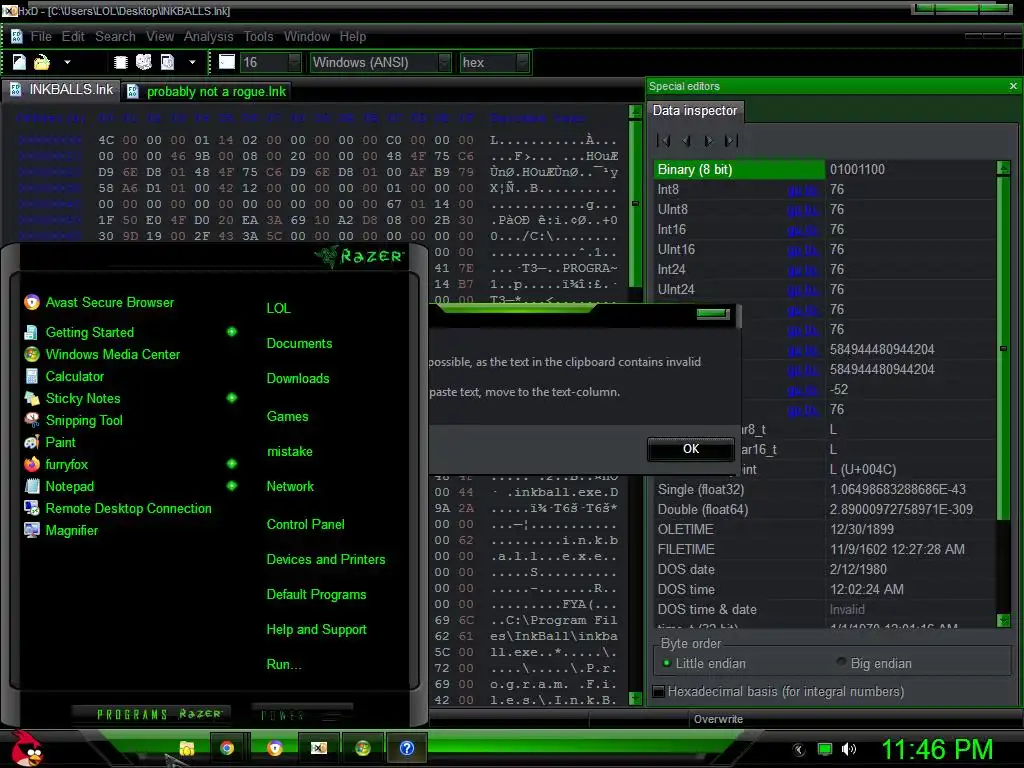The width and height of the screenshot is (1024, 768).
Task: Open Avast browser taskbar icon
Action: tap(274, 748)
